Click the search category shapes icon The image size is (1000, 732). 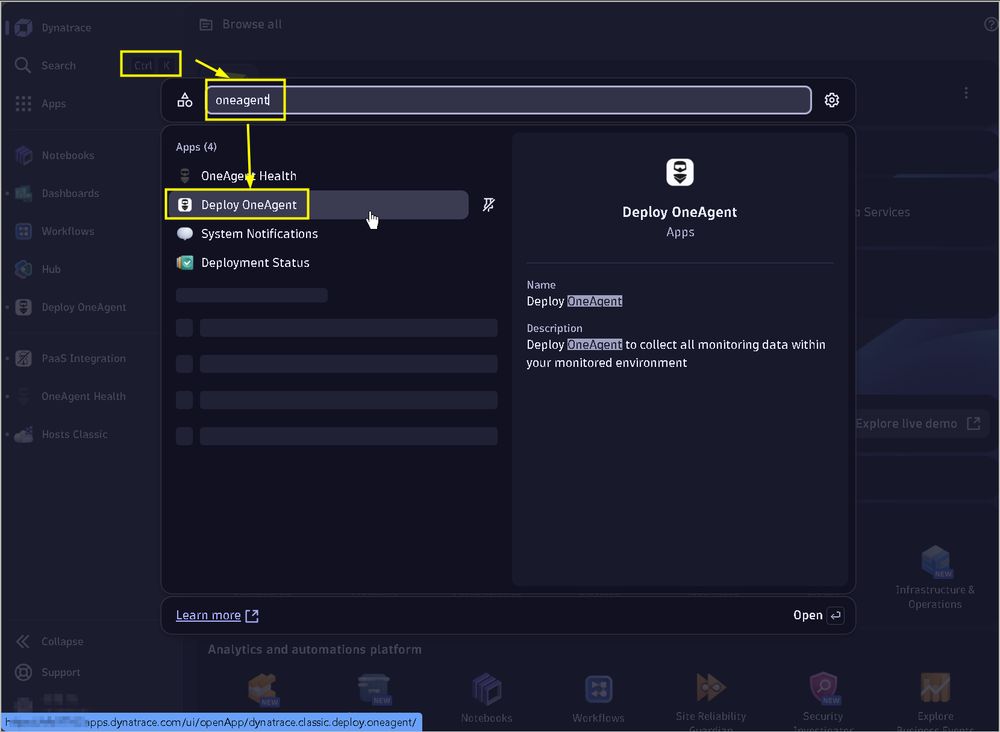(x=185, y=100)
